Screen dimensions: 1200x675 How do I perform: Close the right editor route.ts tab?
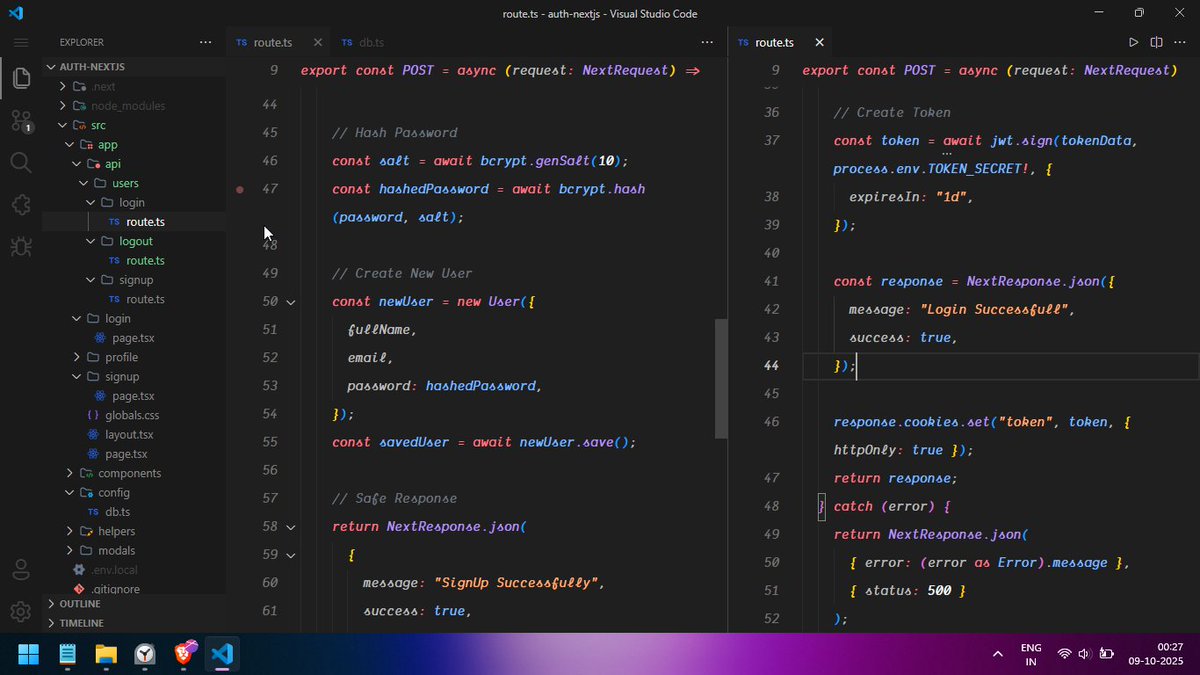(x=819, y=43)
